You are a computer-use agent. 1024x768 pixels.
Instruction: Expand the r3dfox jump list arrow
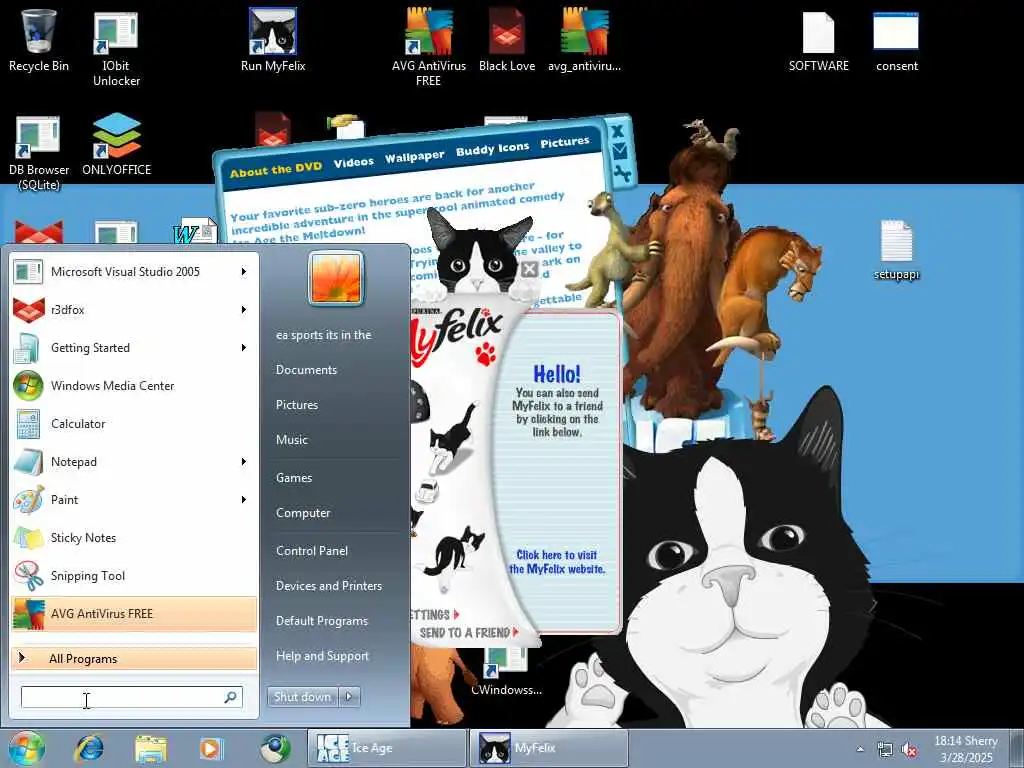tap(244, 310)
